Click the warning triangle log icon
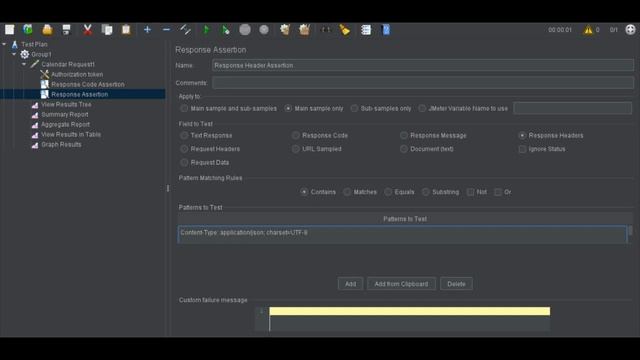 click(588, 30)
